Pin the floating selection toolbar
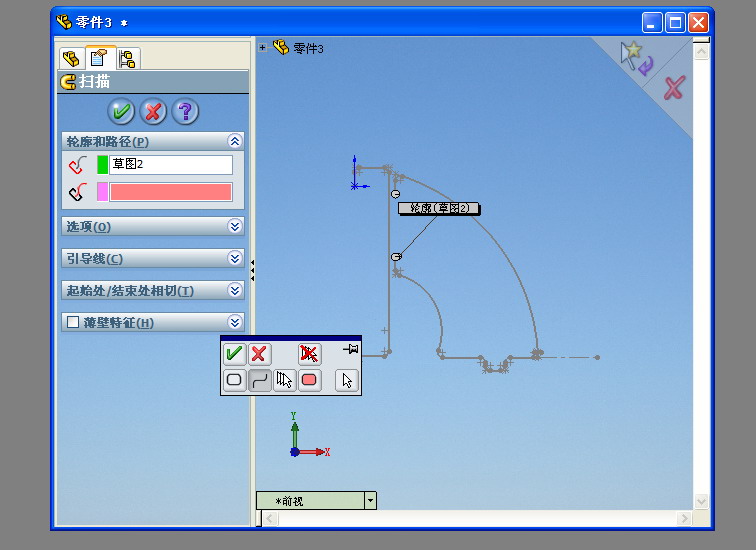Screen dimensions: 756x550 [351, 349]
